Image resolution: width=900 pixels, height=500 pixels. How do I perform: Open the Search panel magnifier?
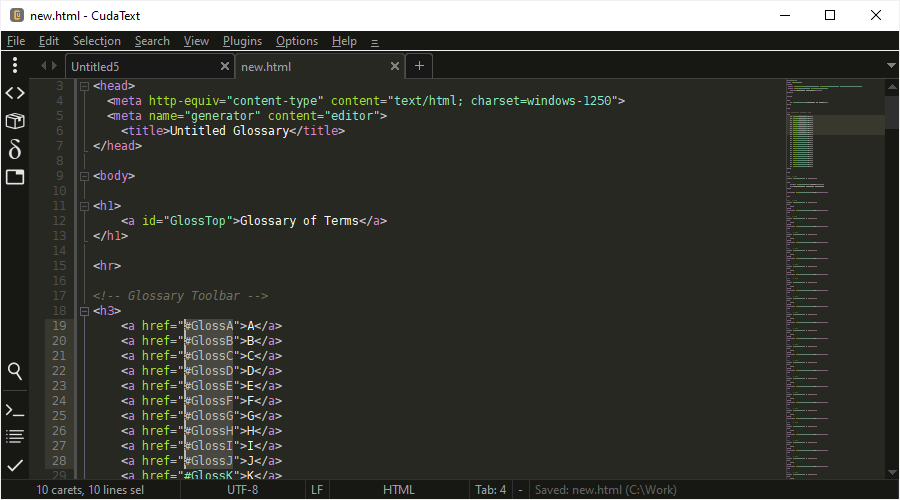(15, 371)
